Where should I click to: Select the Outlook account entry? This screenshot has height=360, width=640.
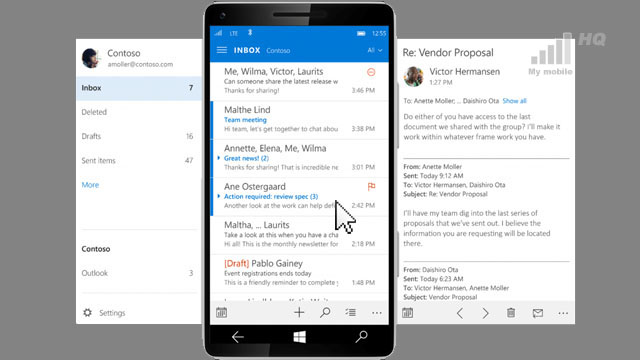(x=139, y=273)
